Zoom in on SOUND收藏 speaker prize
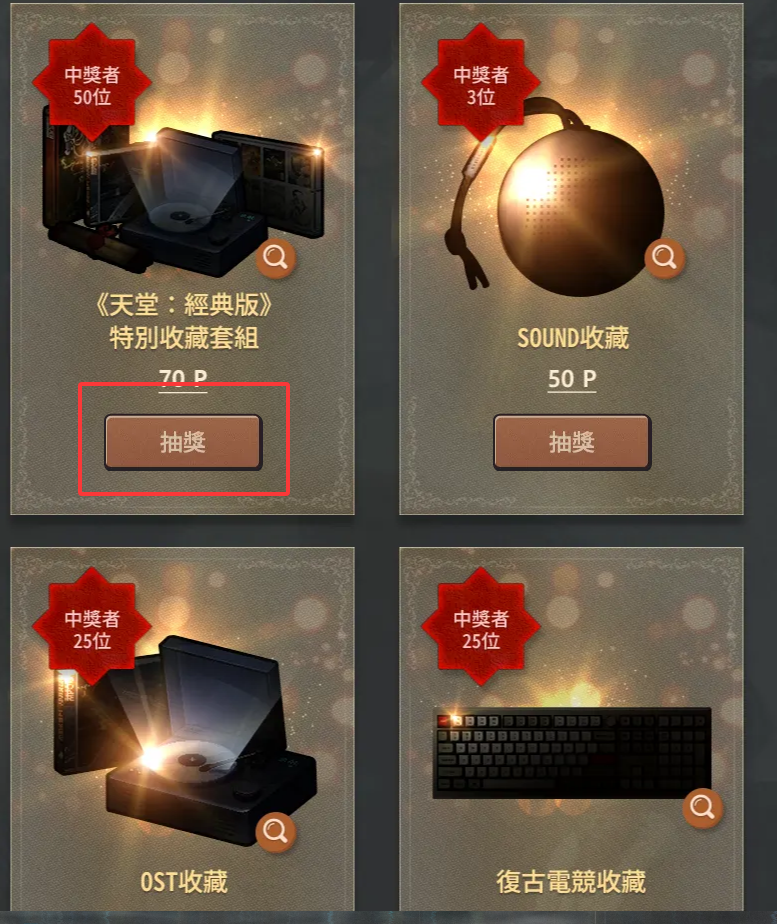The height and width of the screenshot is (924, 777). click(x=664, y=258)
